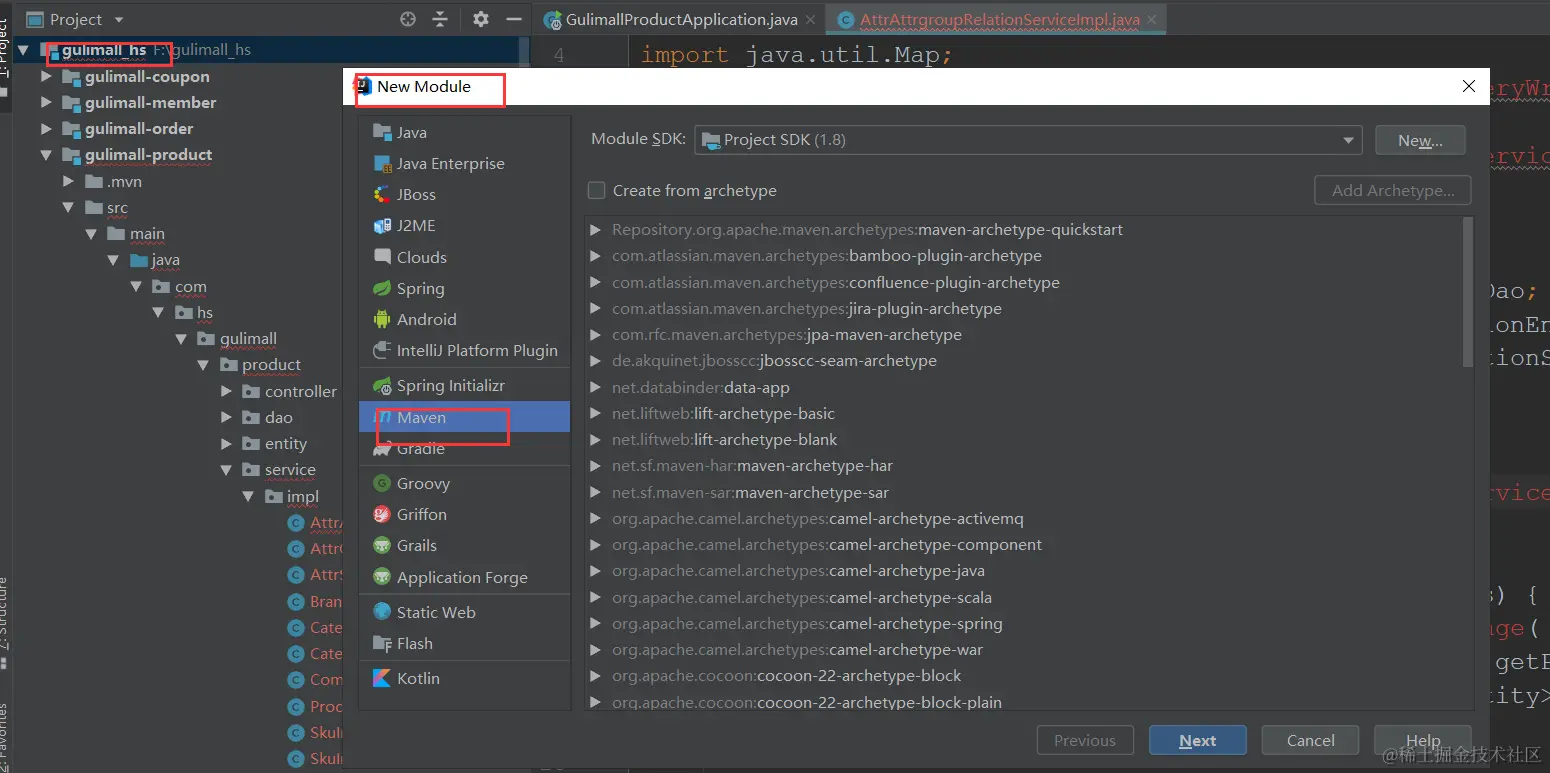The image size is (1550, 773).
Task: Open Project panel settings gear
Action: tap(481, 19)
